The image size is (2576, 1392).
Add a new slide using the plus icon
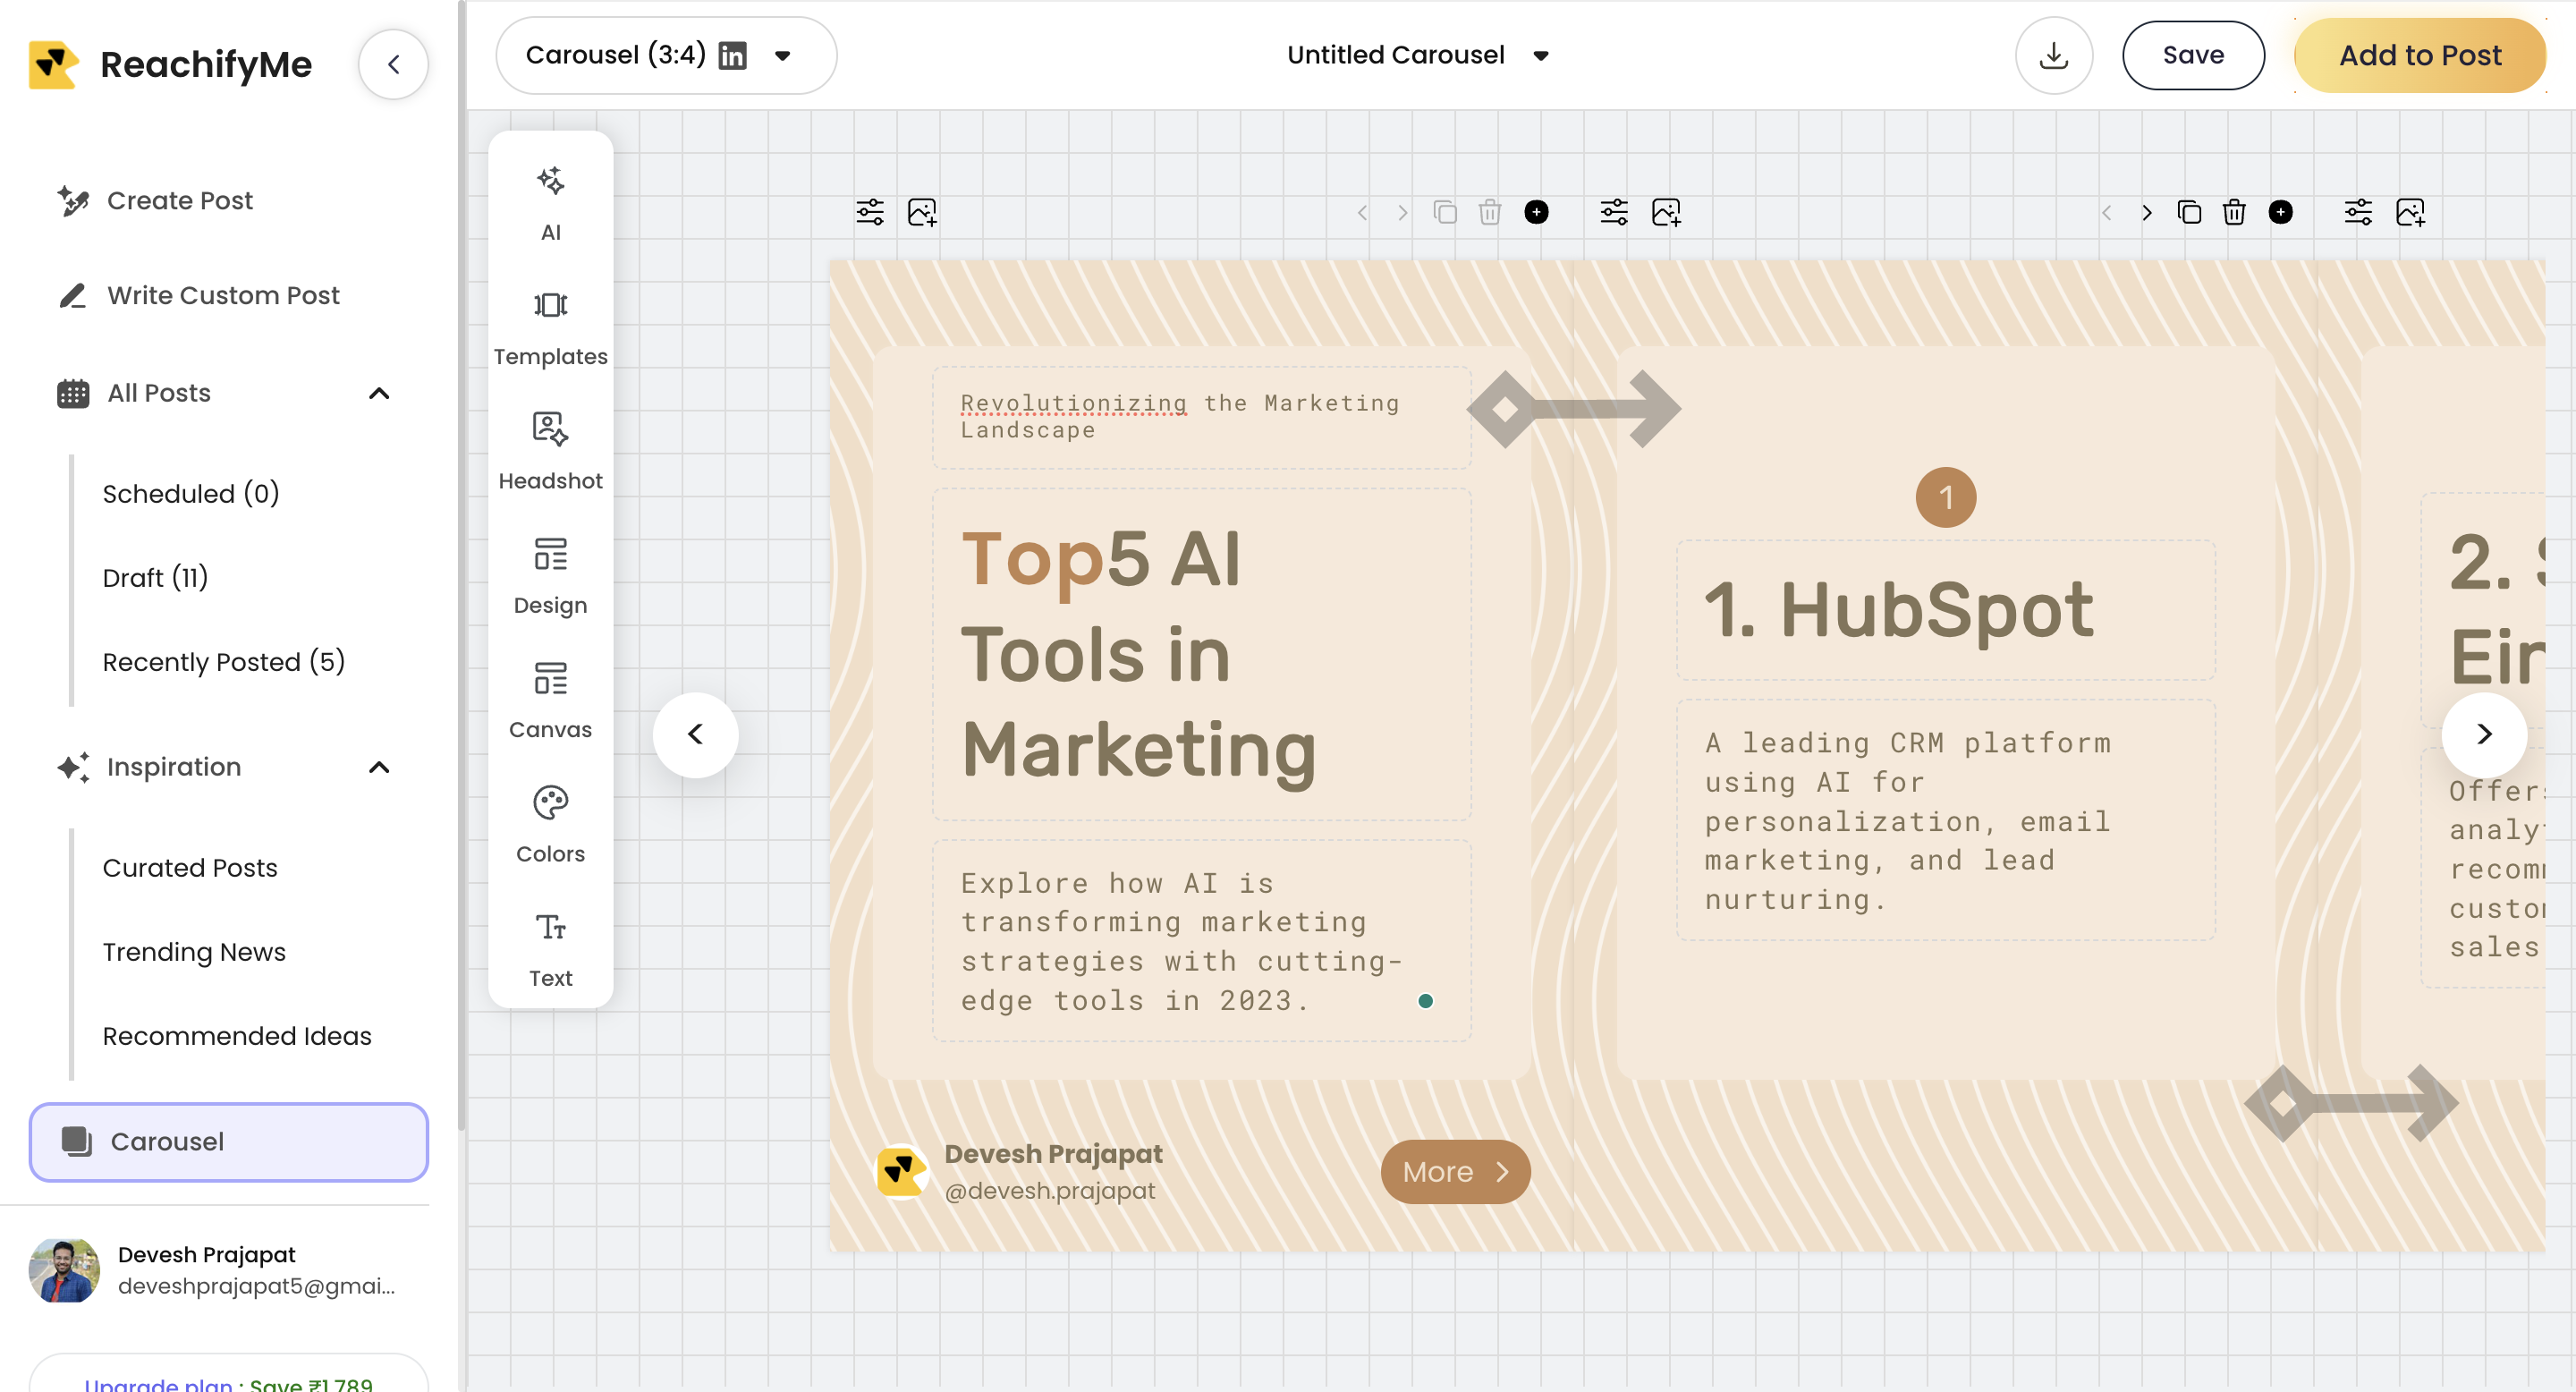pos(1537,212)
